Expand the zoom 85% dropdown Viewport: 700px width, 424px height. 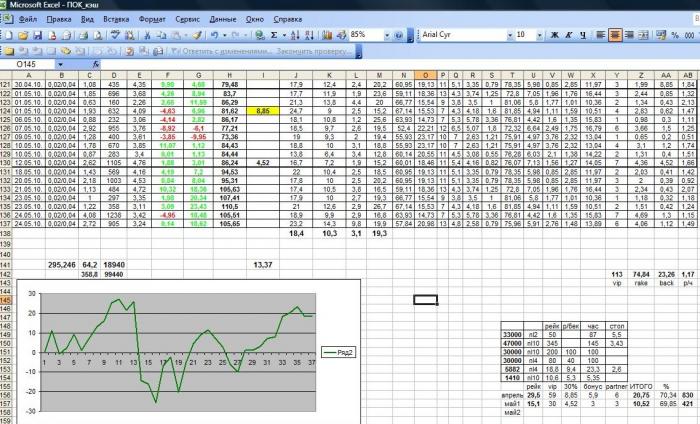pyautogui.click(x=387, y=35)
